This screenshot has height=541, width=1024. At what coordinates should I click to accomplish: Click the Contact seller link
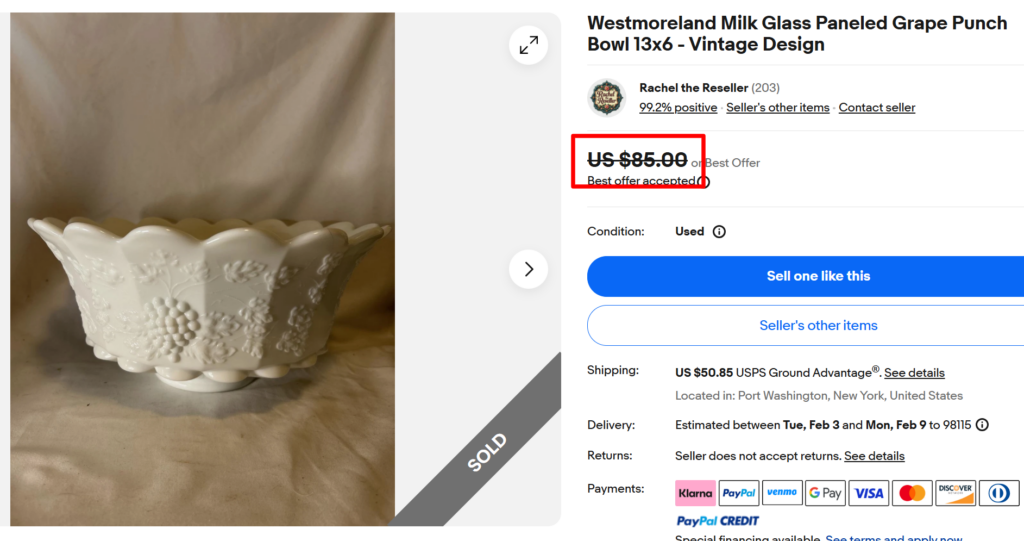876,108
